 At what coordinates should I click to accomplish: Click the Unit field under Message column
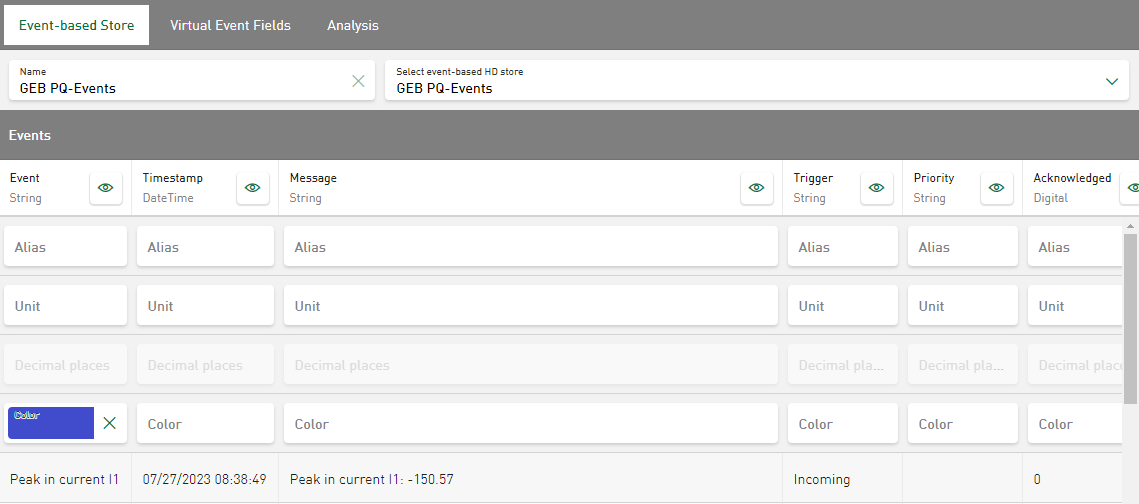(x=530, y=306)
